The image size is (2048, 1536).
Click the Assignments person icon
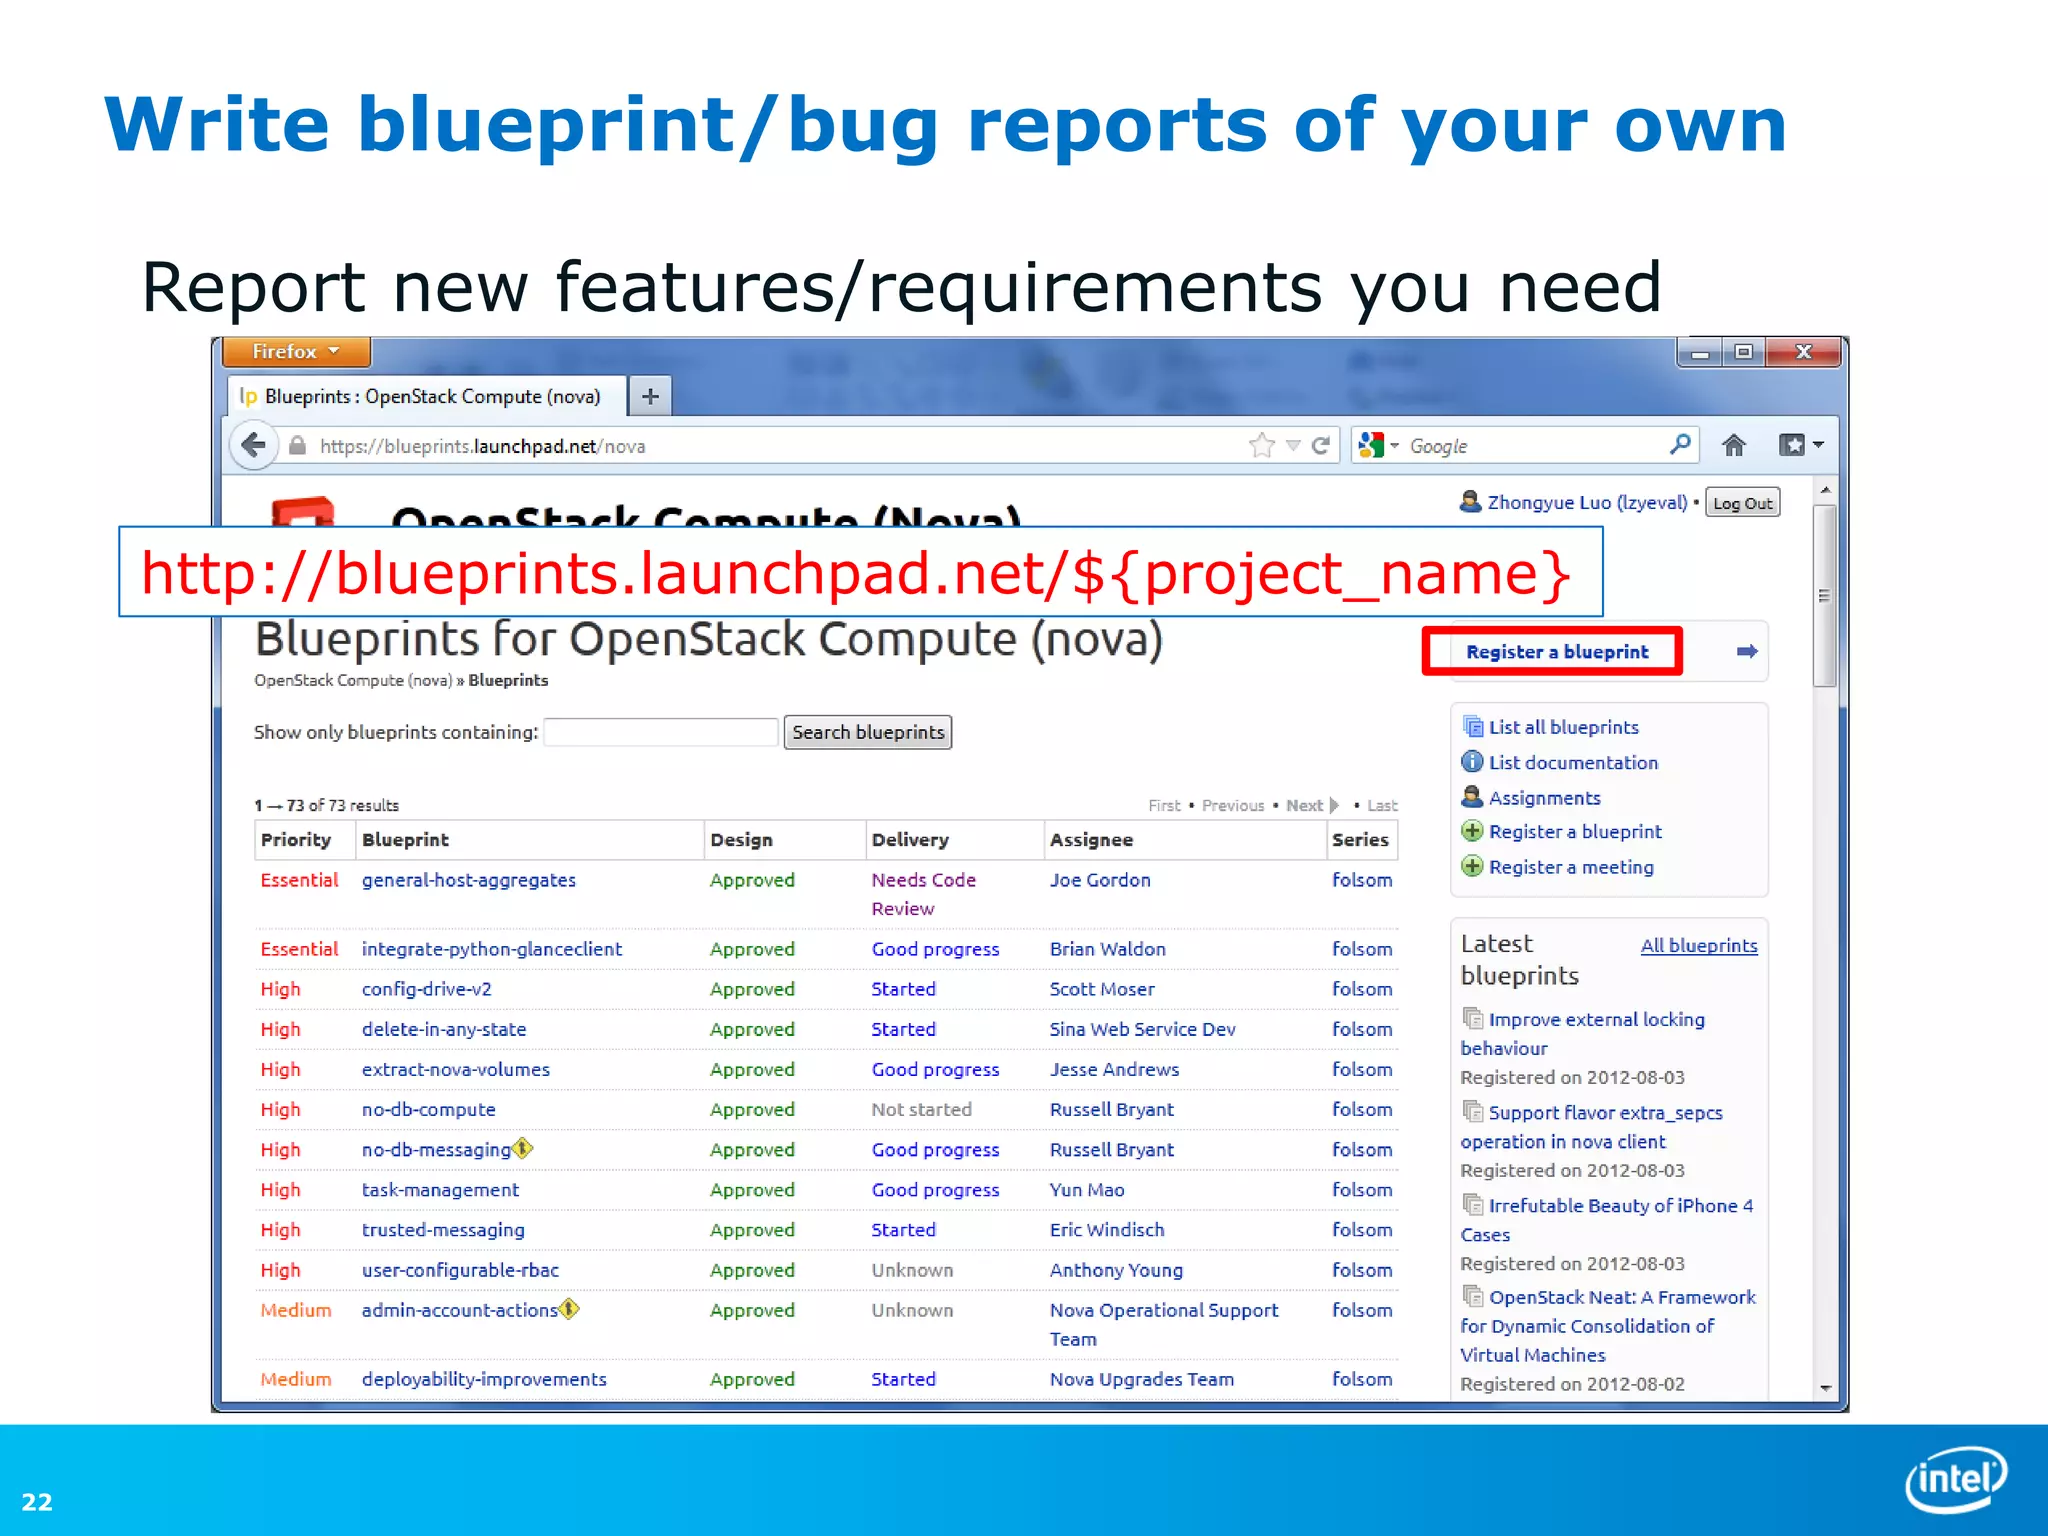1472,797
